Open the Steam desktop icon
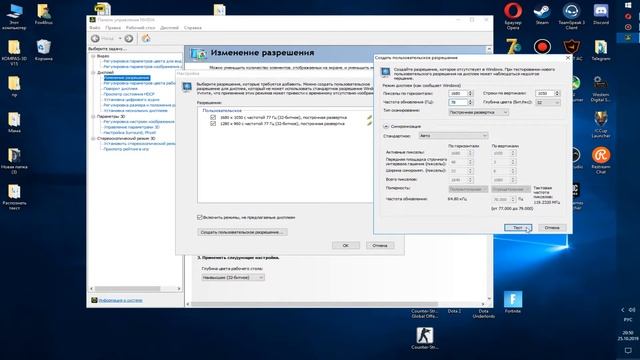The image size is (640, 360). 542,14
